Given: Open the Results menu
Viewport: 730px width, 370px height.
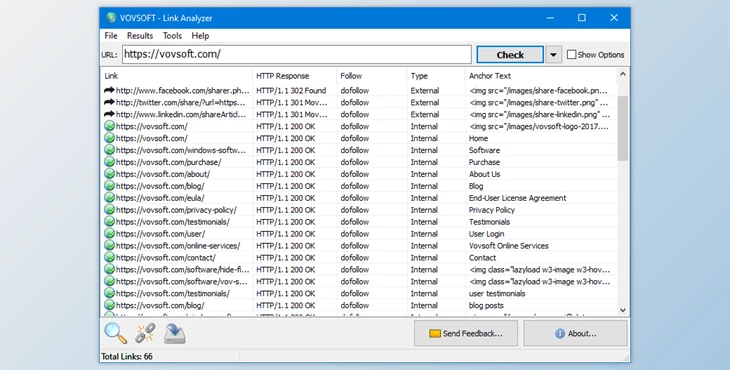Looking at the screenshot, I should coord(140,36).
